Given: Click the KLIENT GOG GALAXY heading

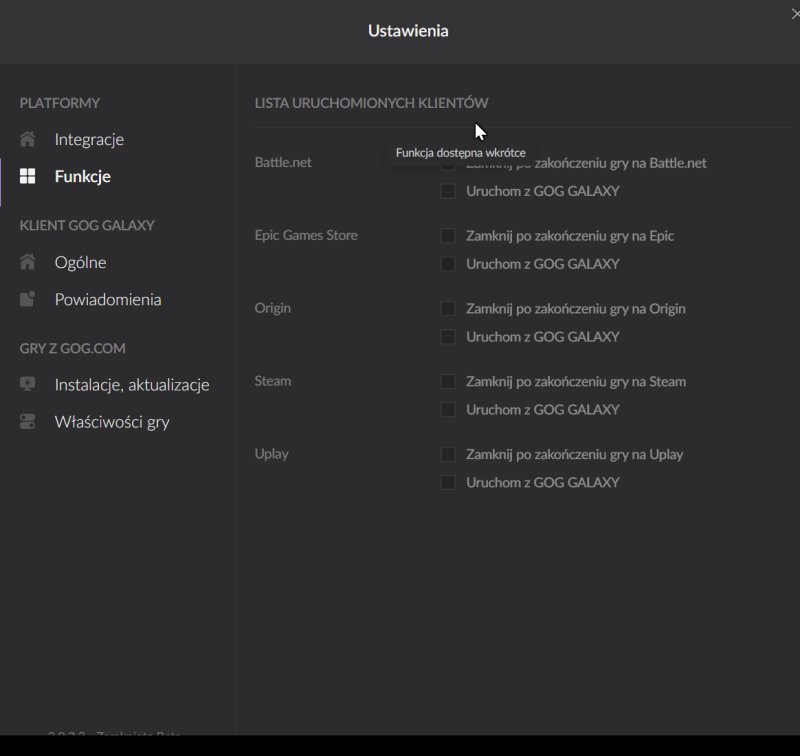Looking at the screenshot, I should point(87,225).
